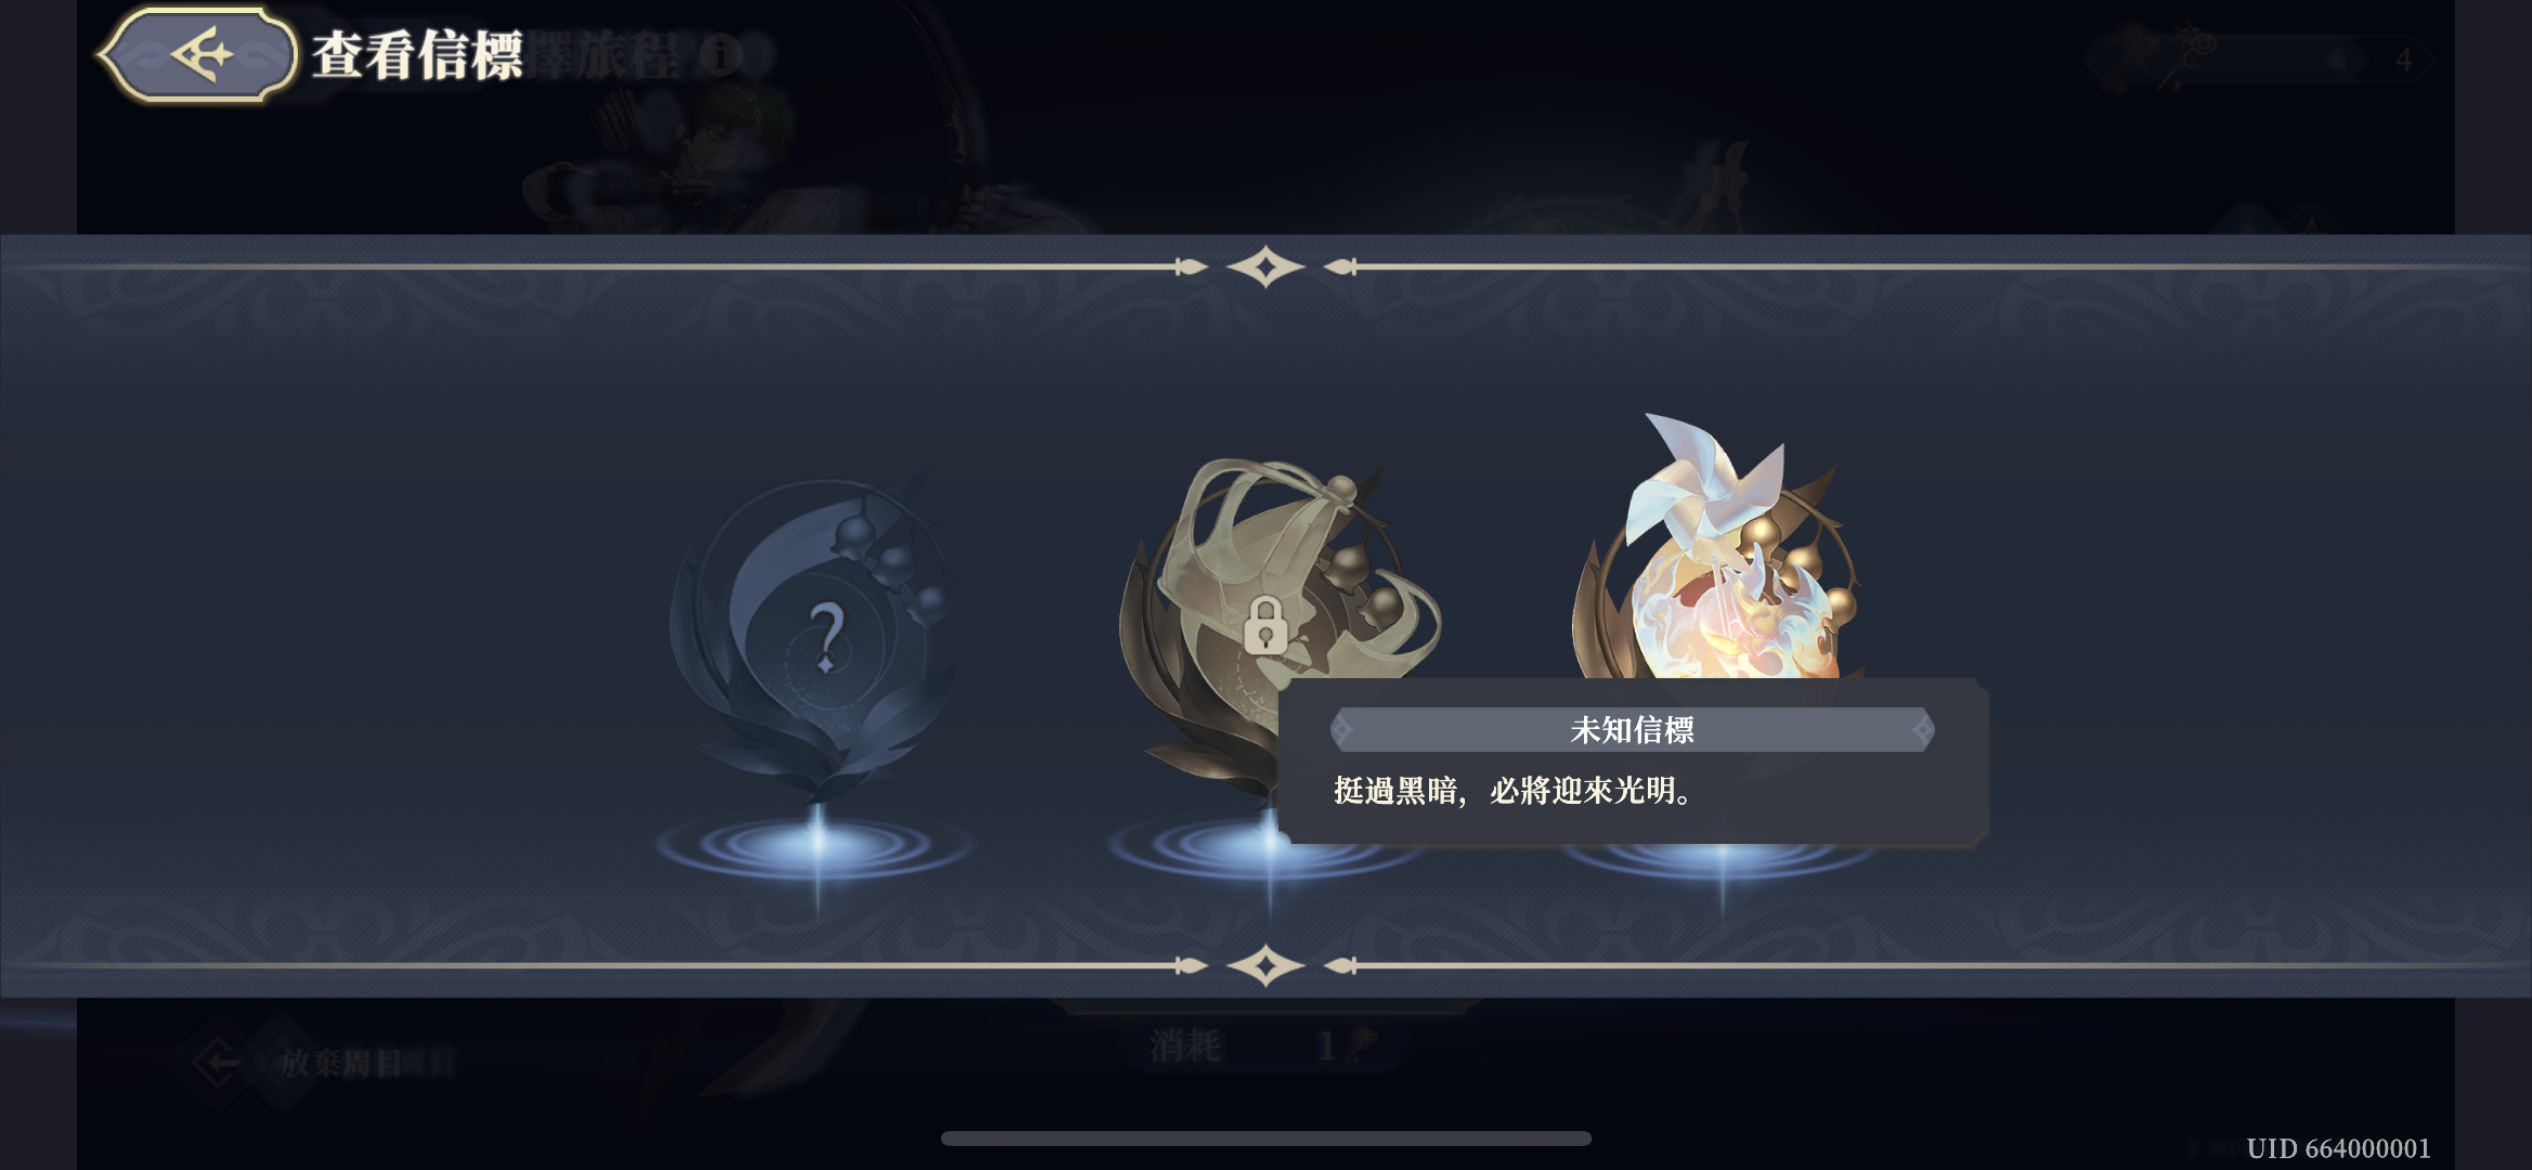Go back using the trident arrow button
This screenshot has height=1170, width=2532.
198,54
